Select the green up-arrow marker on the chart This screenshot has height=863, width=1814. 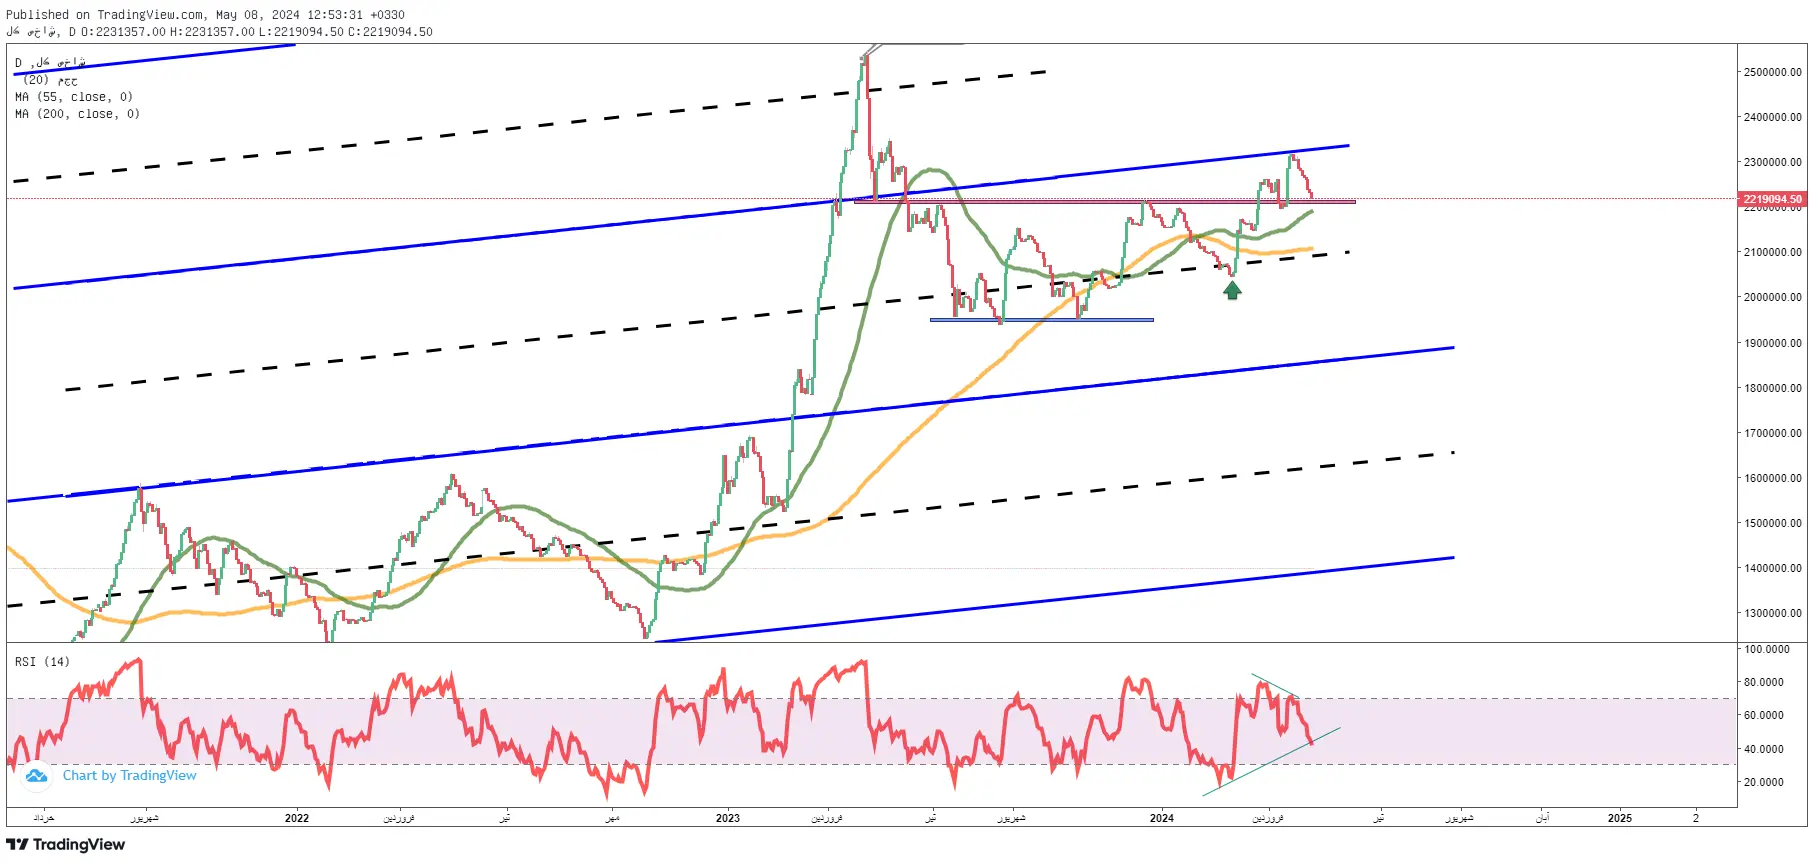(x=1232, y=290)
